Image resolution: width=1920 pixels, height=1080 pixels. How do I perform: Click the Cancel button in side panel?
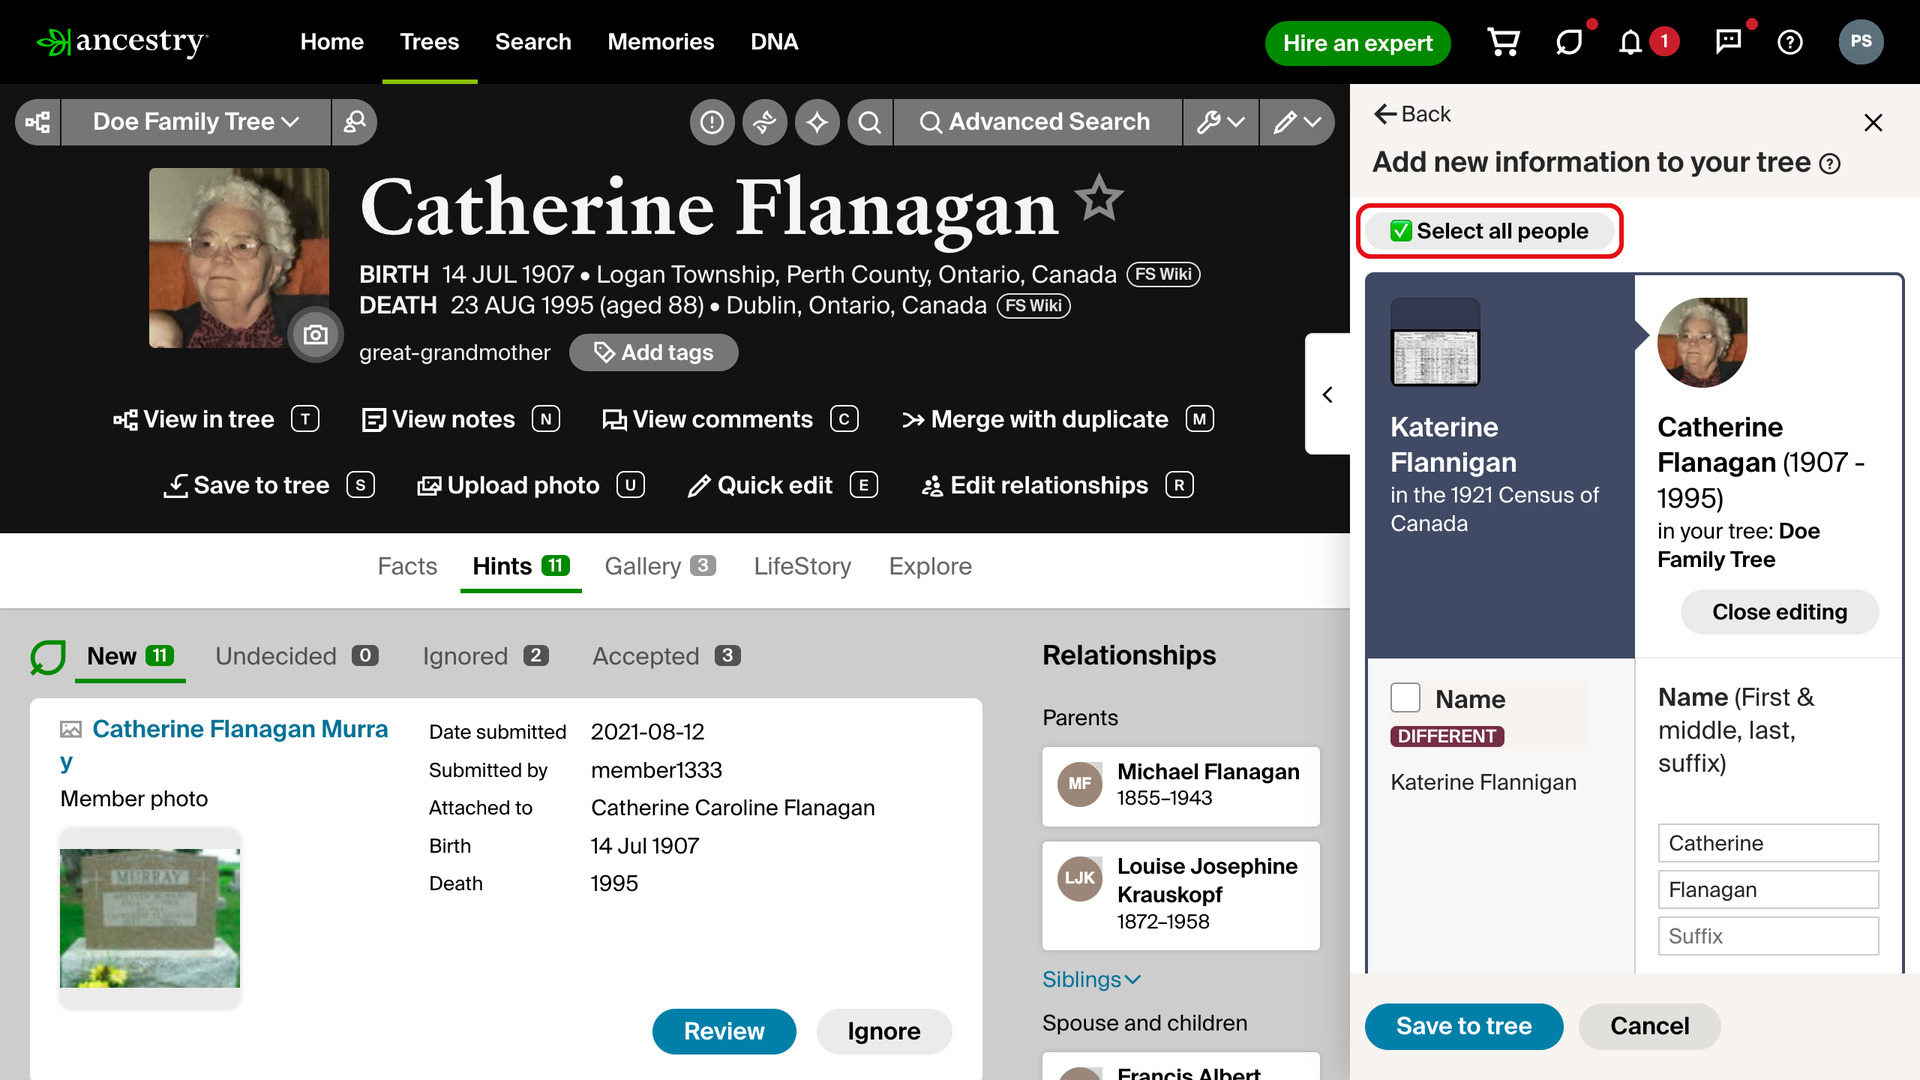coord(1649,1026)
